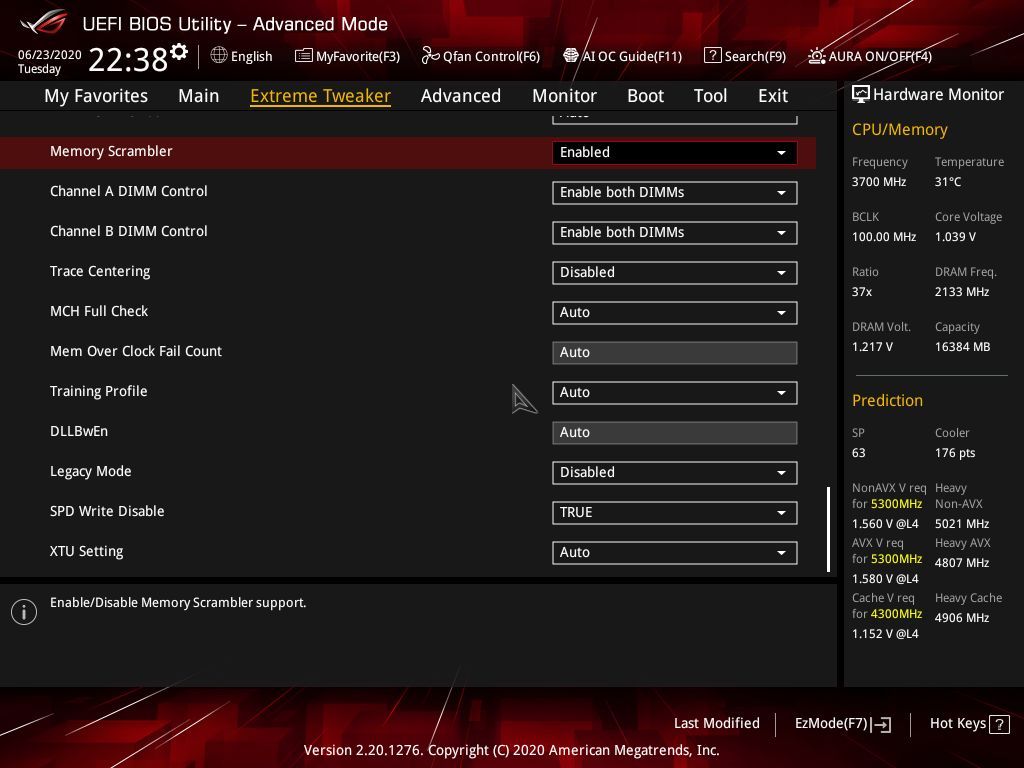
Task: Open time settings gear icon
Action: click(179, 52)
